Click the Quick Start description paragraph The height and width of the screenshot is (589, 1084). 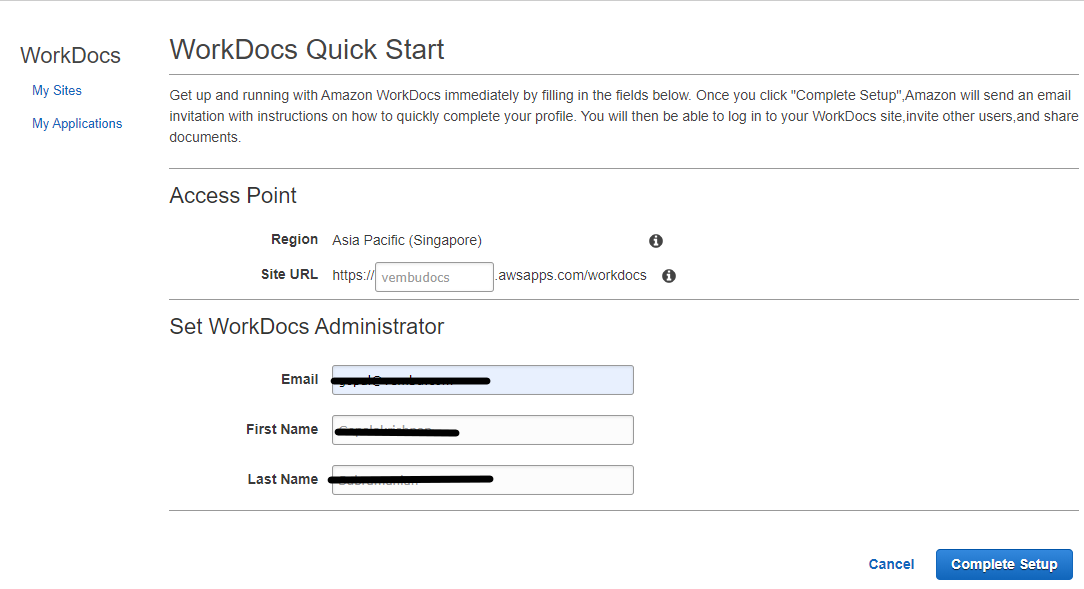(624, 116)
